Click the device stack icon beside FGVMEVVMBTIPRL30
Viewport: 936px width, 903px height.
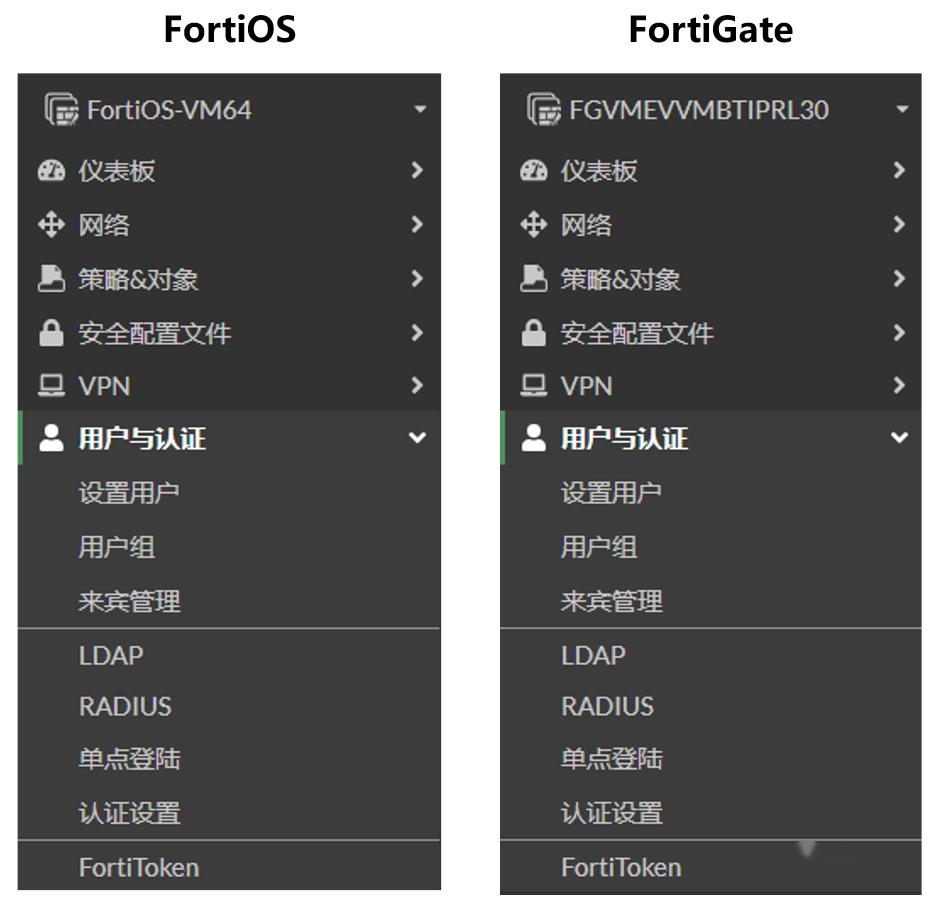tap(546, 110)
